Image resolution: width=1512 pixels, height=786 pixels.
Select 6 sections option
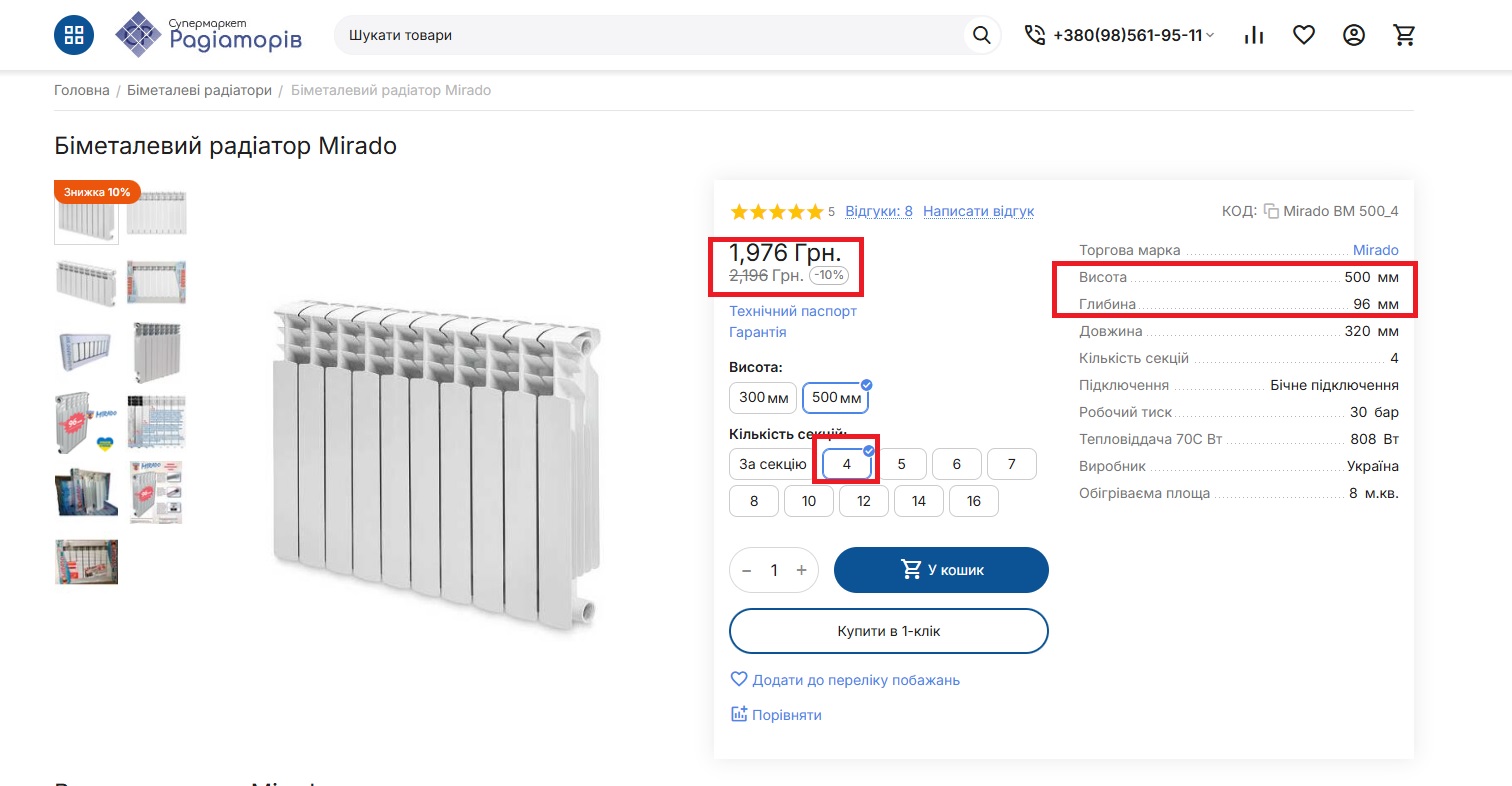coord(957,464)
